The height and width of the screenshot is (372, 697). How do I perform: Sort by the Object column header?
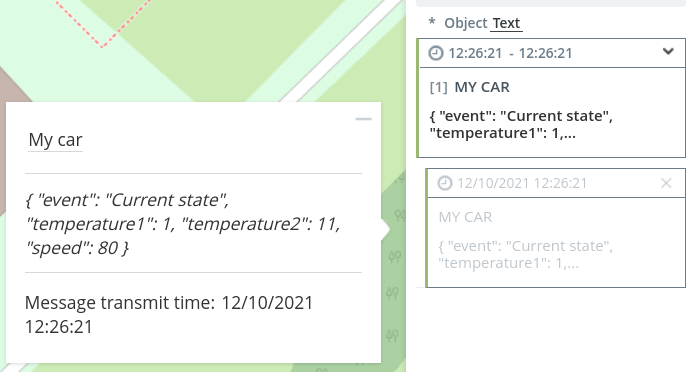[465, 23]
